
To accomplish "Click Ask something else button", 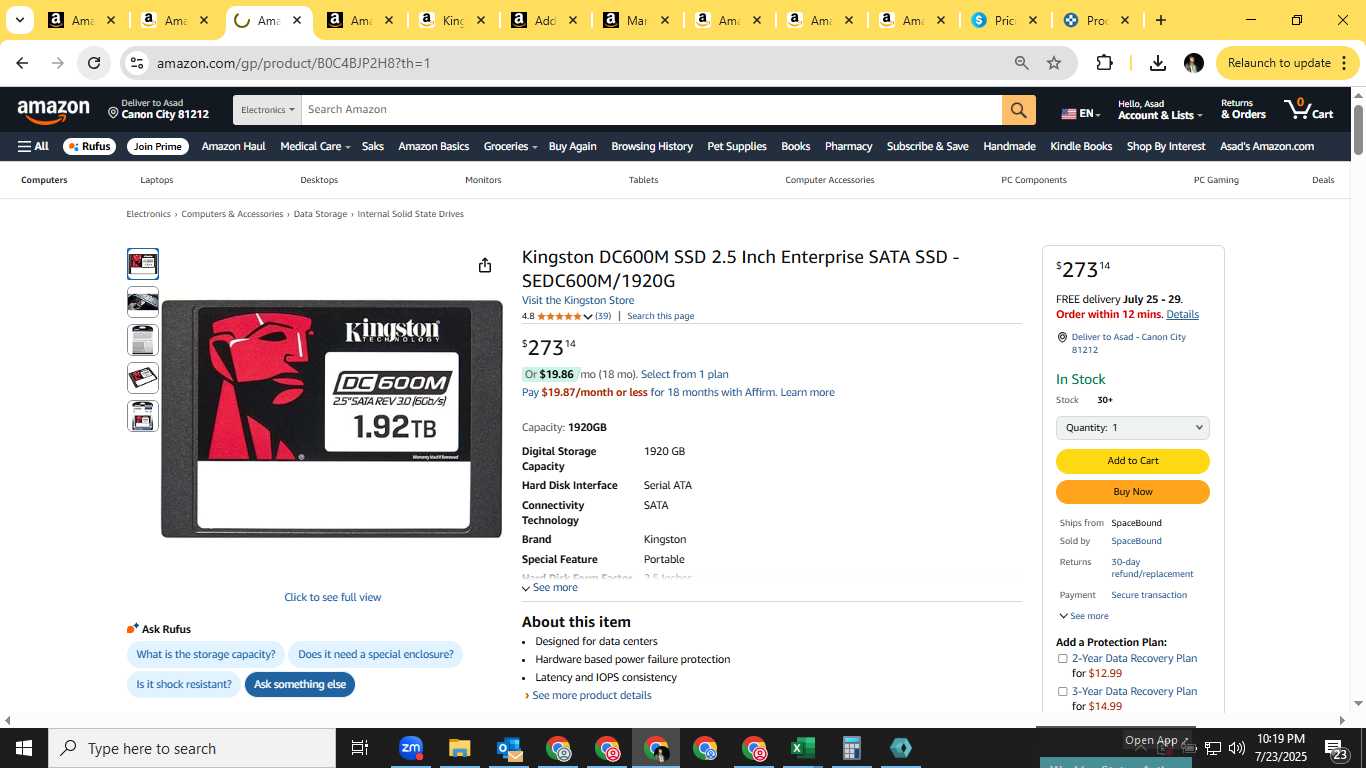I will tap(300, 685).
